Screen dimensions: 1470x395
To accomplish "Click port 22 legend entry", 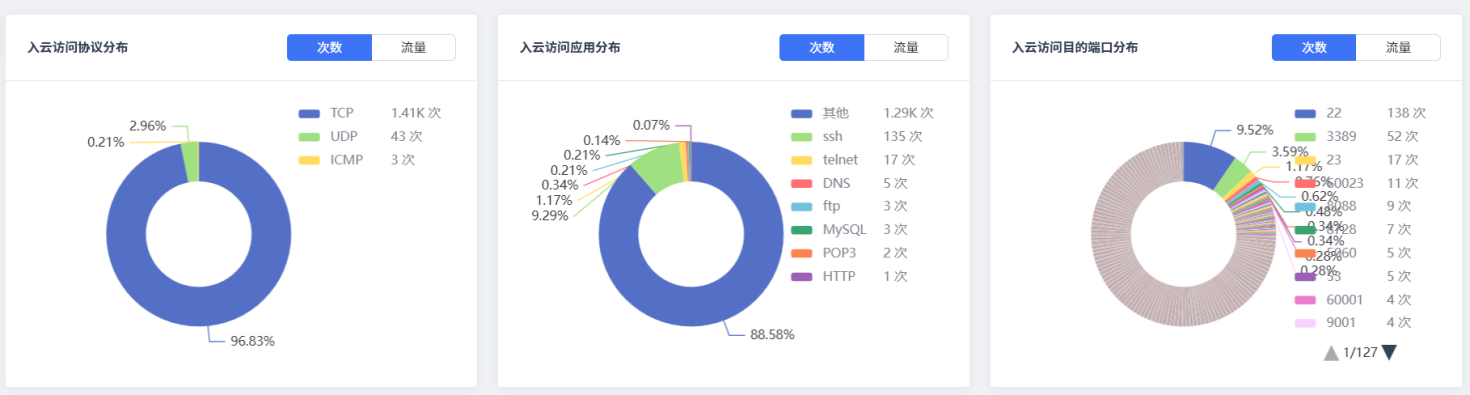I will click(x=1356, y=113).
